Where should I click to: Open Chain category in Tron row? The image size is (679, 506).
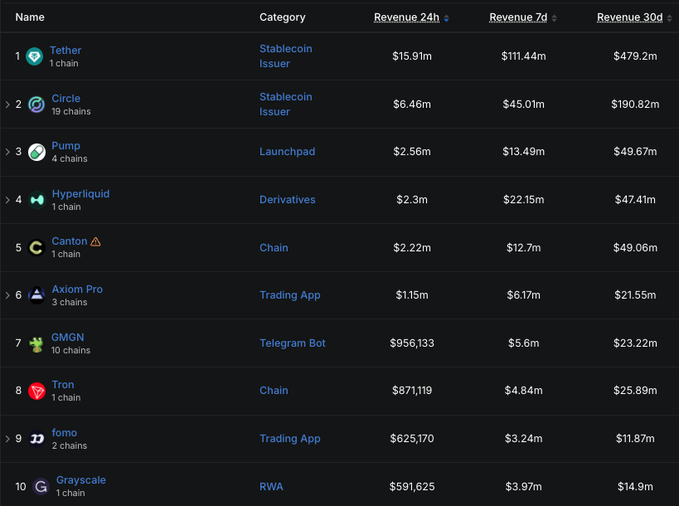pyautogui.click(x=274, y=390)
